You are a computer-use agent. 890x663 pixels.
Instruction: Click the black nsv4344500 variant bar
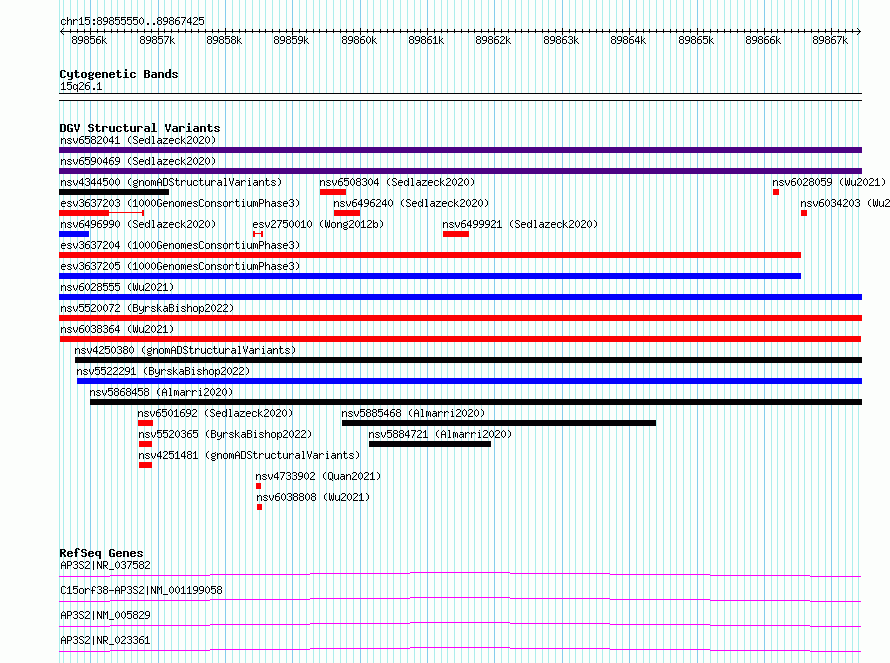pyautogui.click(x=114, y=192)
